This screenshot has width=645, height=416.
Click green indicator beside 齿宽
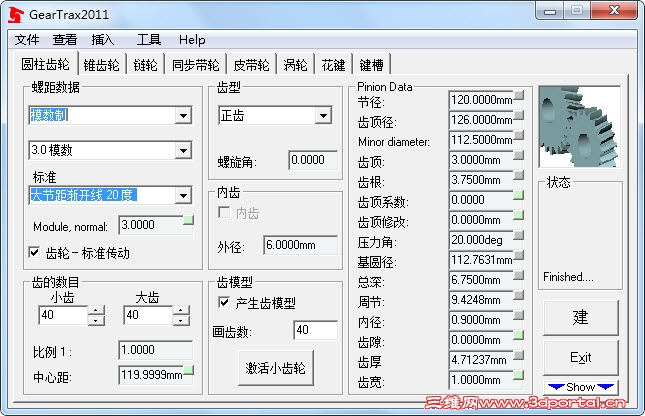point(519,375)
